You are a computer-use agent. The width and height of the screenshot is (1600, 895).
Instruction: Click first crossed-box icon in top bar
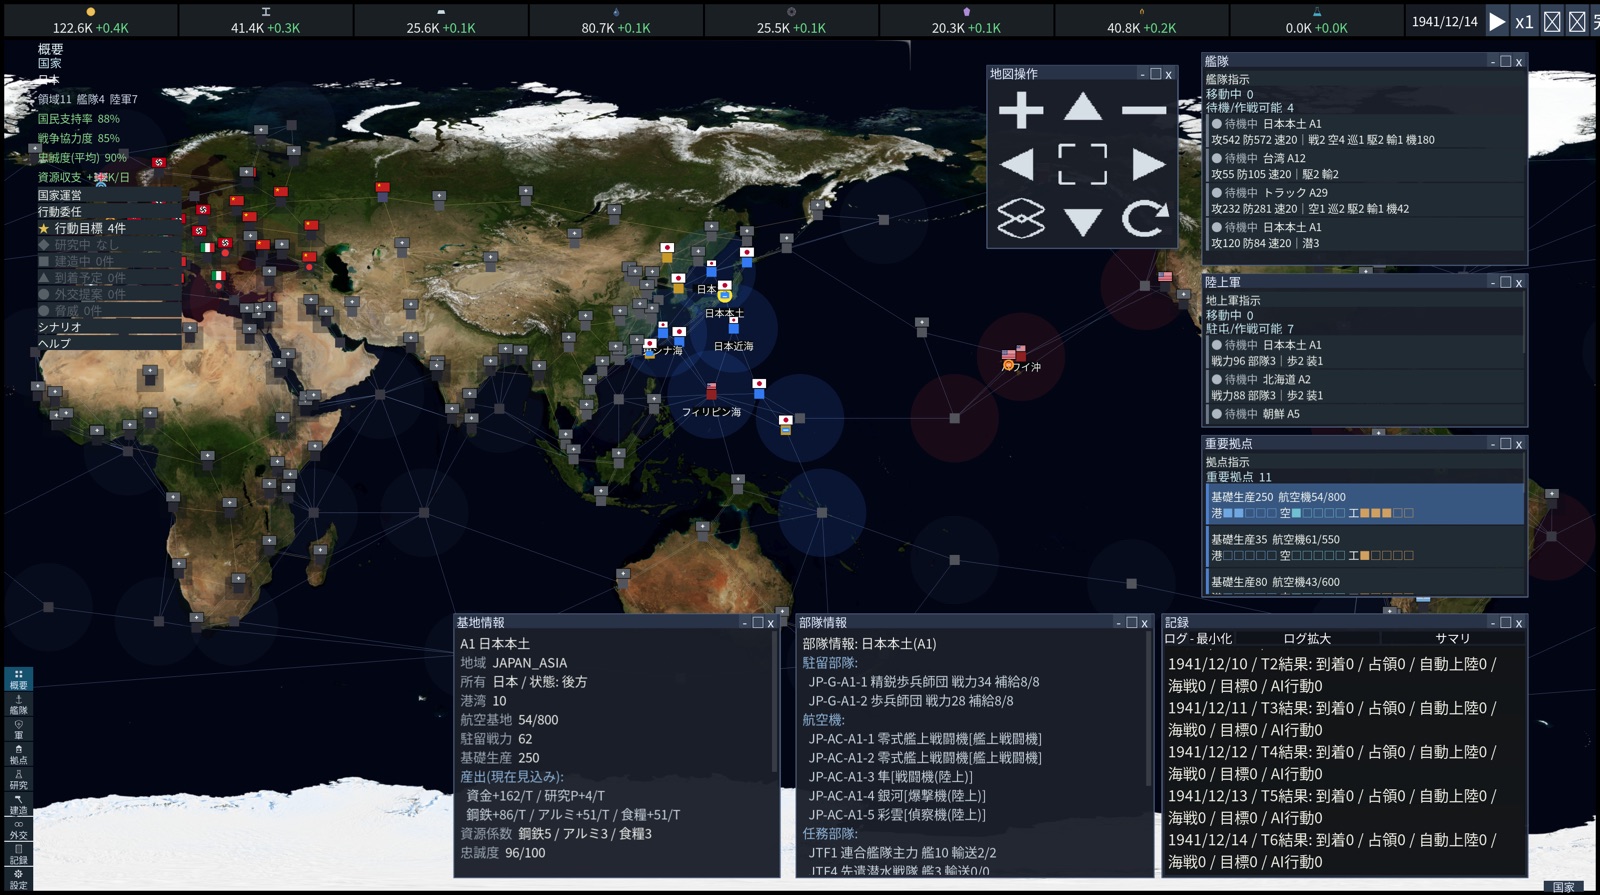tap(1552, 21)
